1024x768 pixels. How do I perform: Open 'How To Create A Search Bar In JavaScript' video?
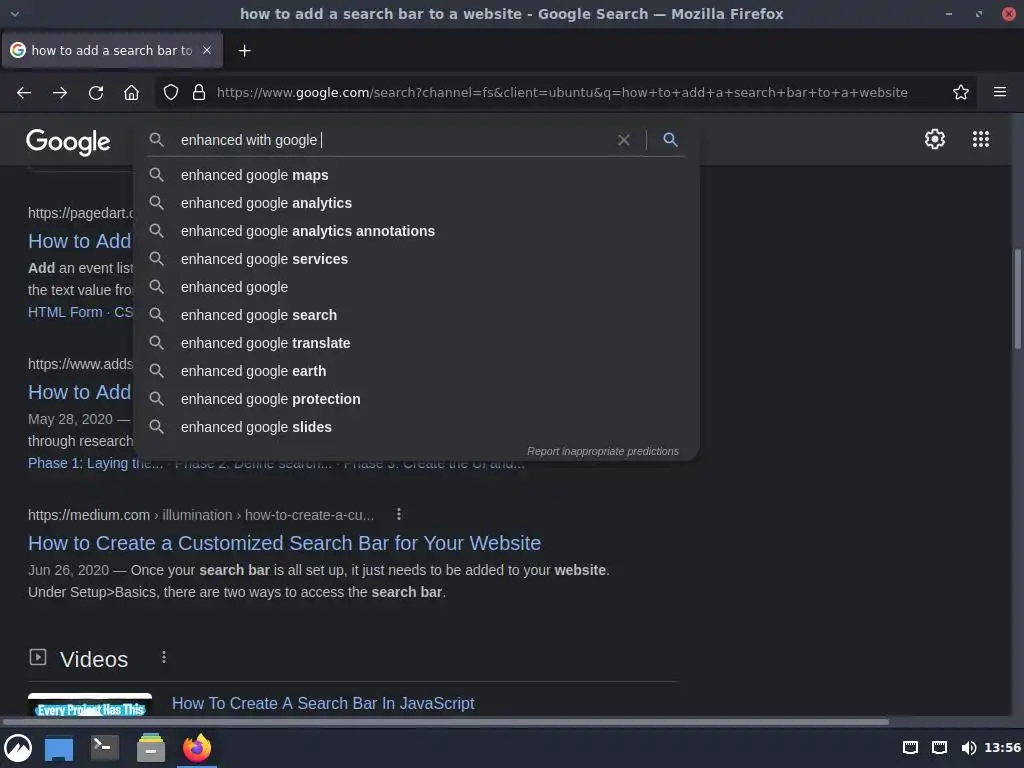coord(323,703)
